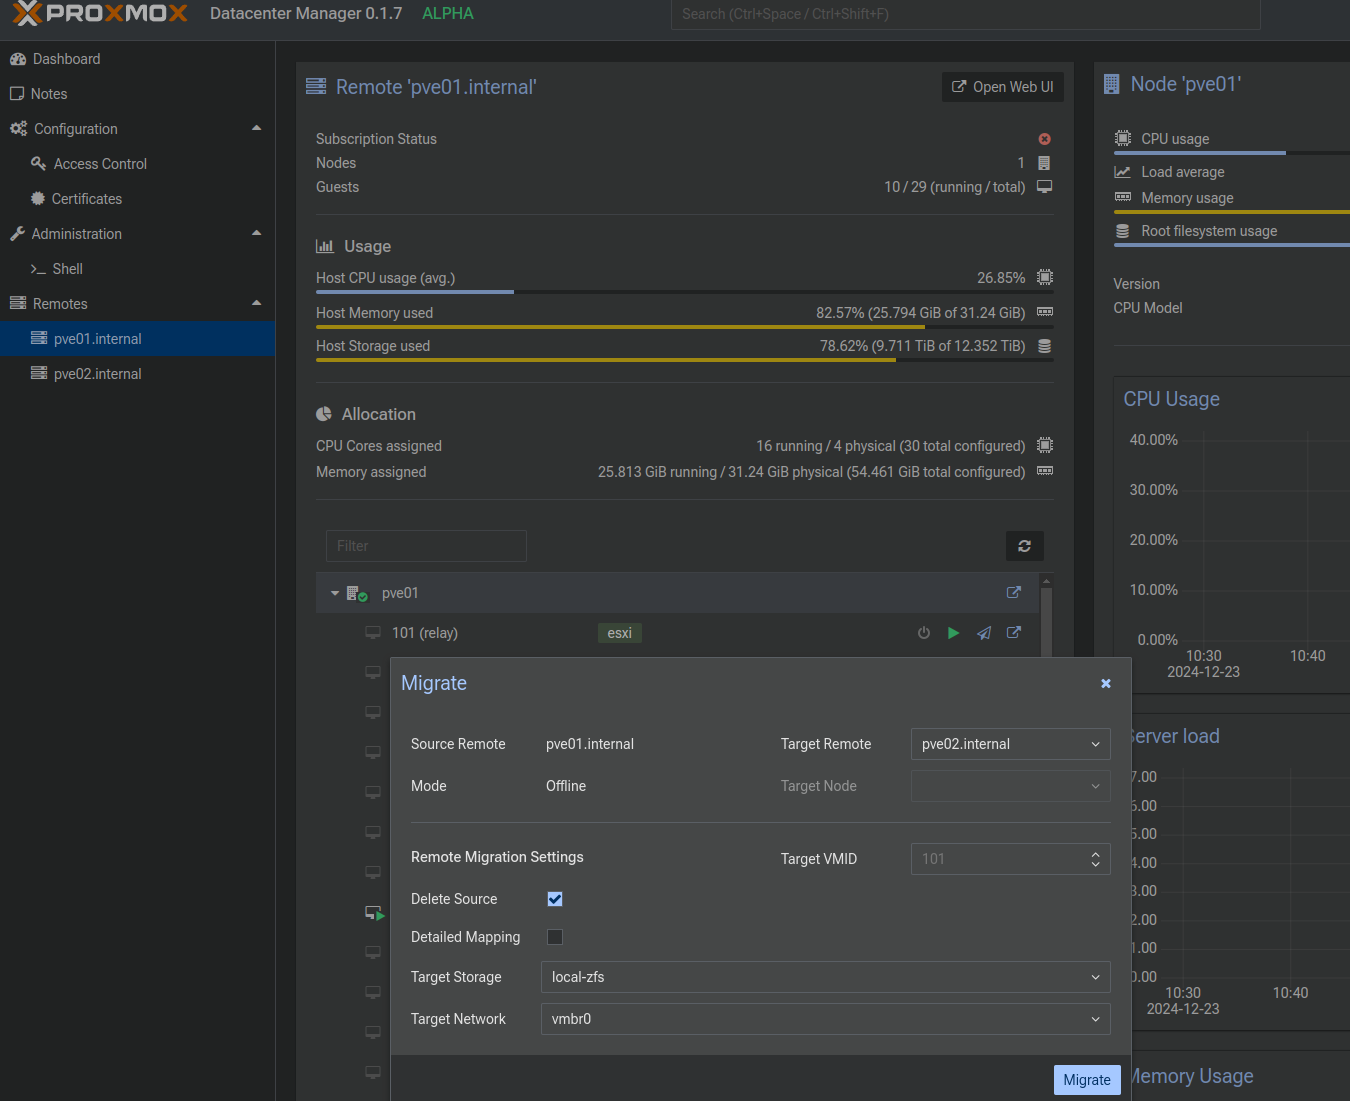Viewport: 1350px width, 1101px height.
Task: Click the Host Storage used database icon
Action: click(1045, 346)
